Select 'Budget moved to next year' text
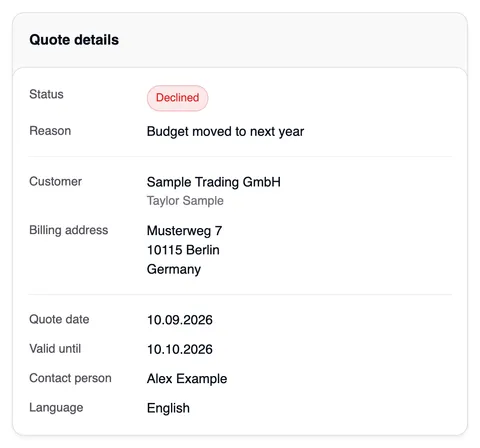 tap(225, 132)
